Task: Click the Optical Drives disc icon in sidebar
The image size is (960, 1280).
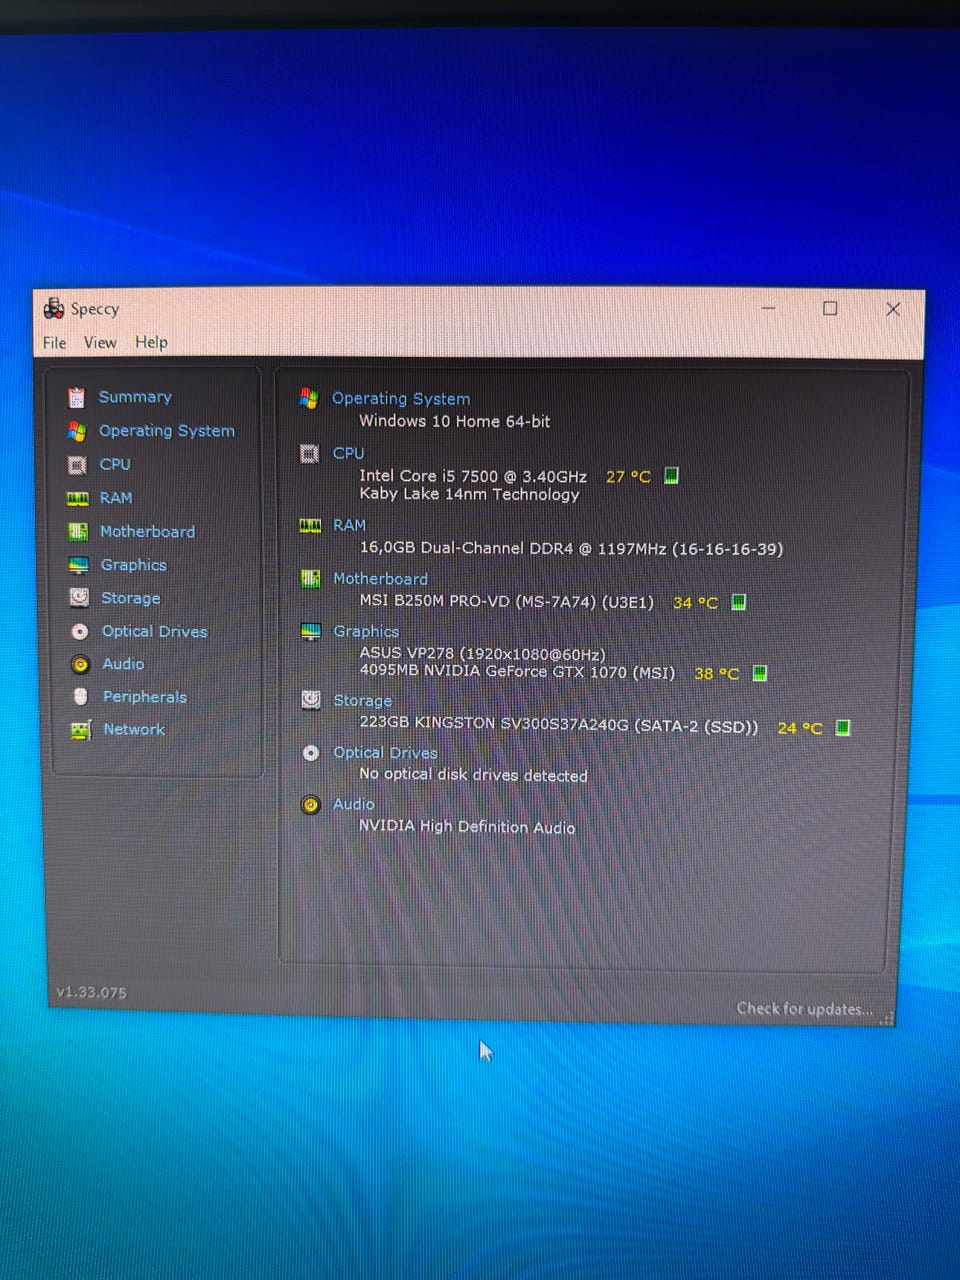Action: coord(80,632)
